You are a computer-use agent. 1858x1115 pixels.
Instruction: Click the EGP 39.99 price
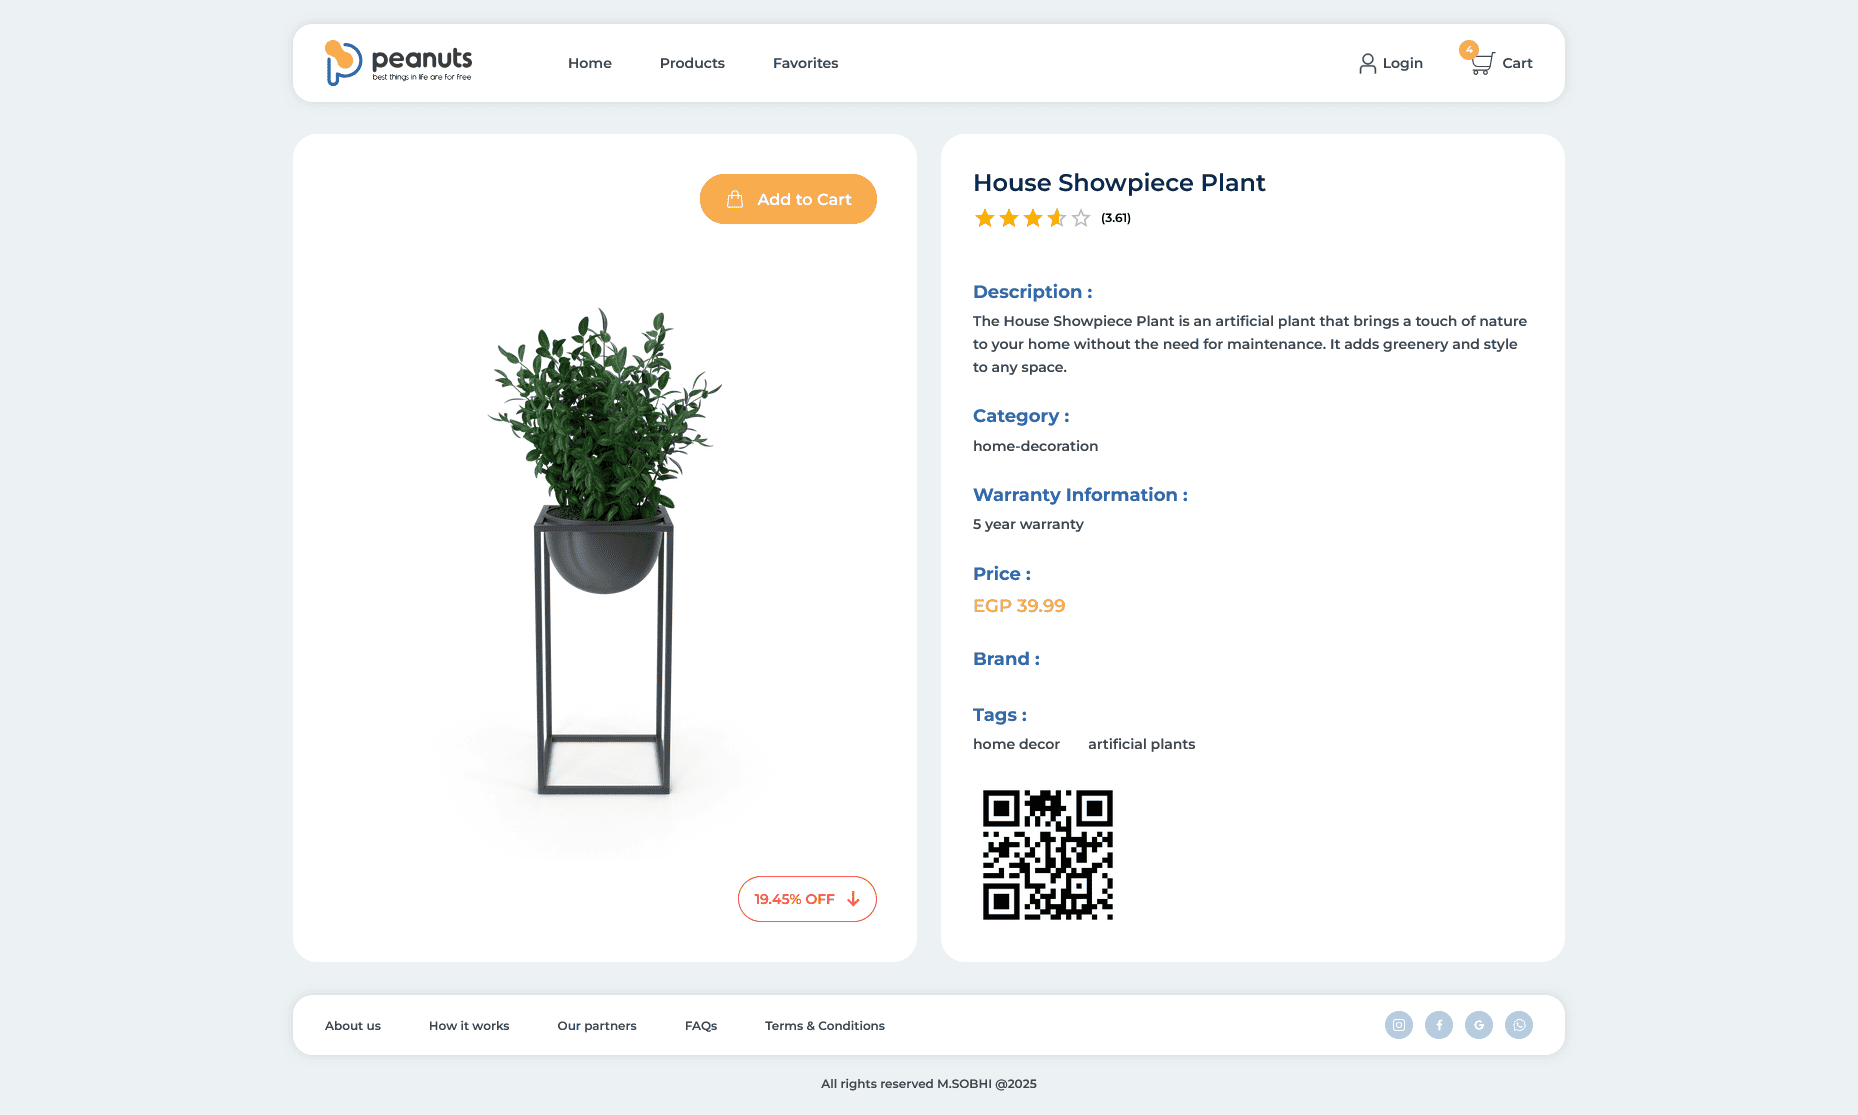pos(1019,606)
